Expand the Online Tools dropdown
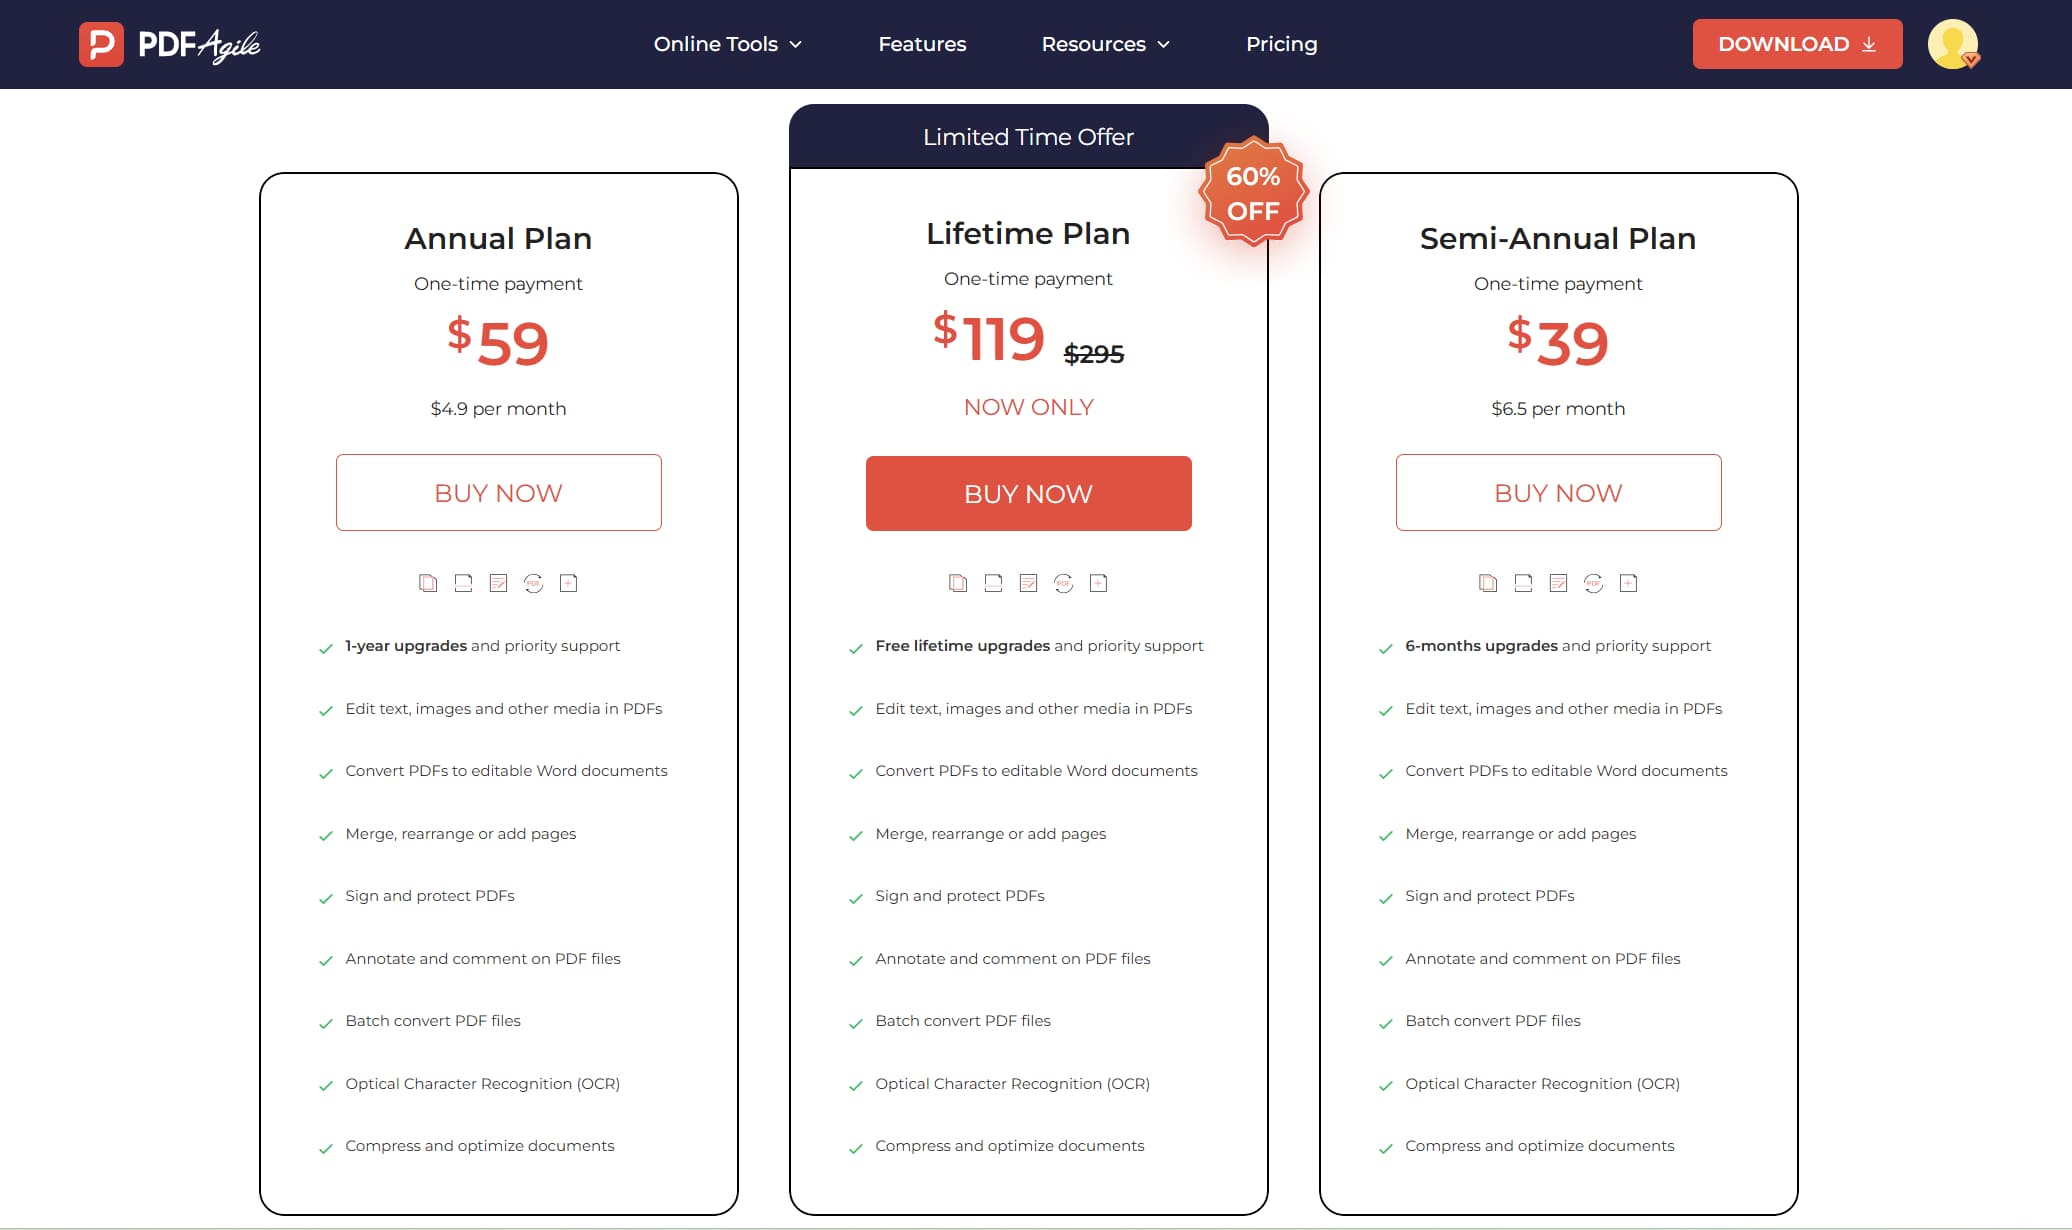This screenshot has height=1230, width=2072. [727, 44]
